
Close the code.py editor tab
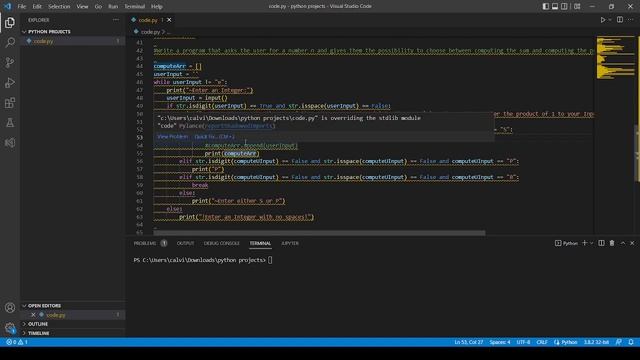[169, 20]
